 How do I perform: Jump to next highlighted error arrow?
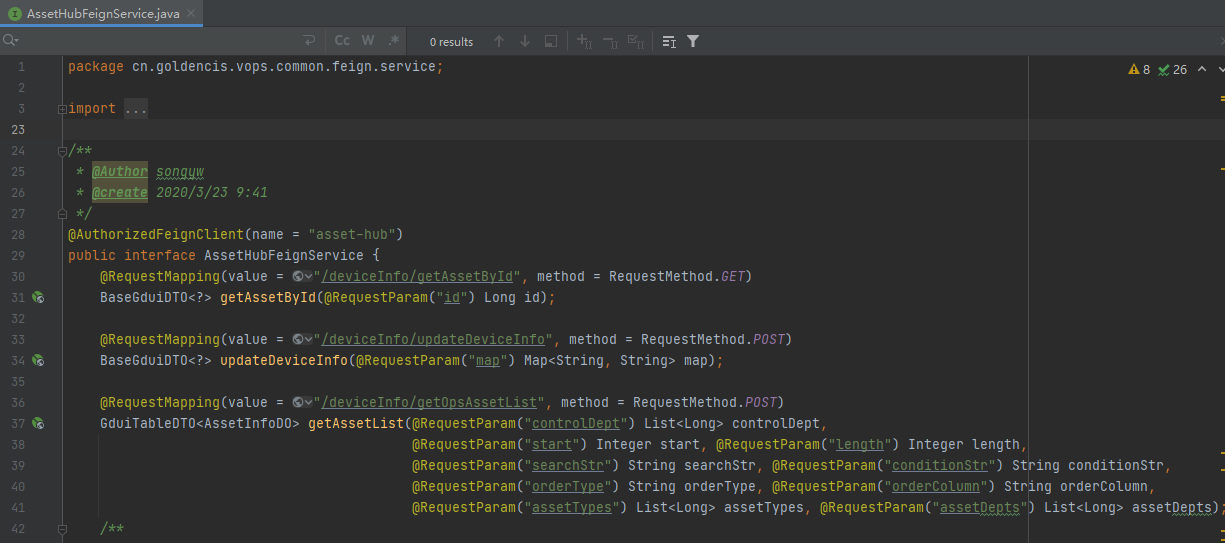pos(1221,69)
